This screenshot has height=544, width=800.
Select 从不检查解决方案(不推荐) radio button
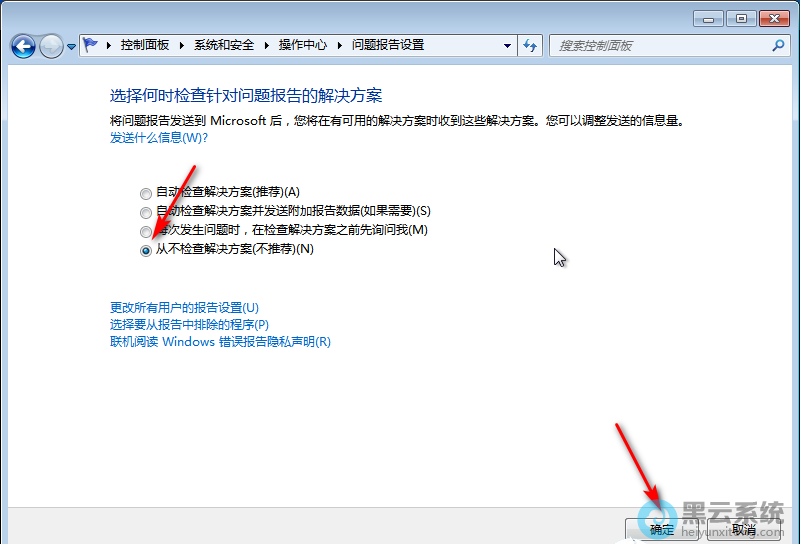click(147, 250)
